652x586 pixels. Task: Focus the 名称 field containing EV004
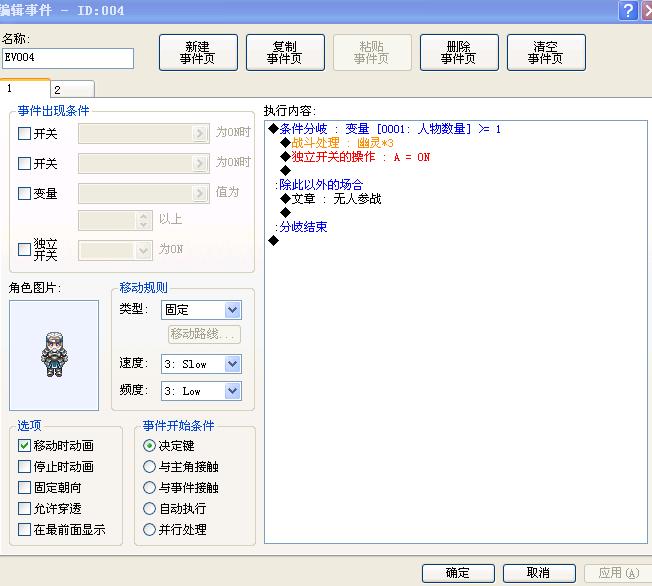[x=68, y=58]
